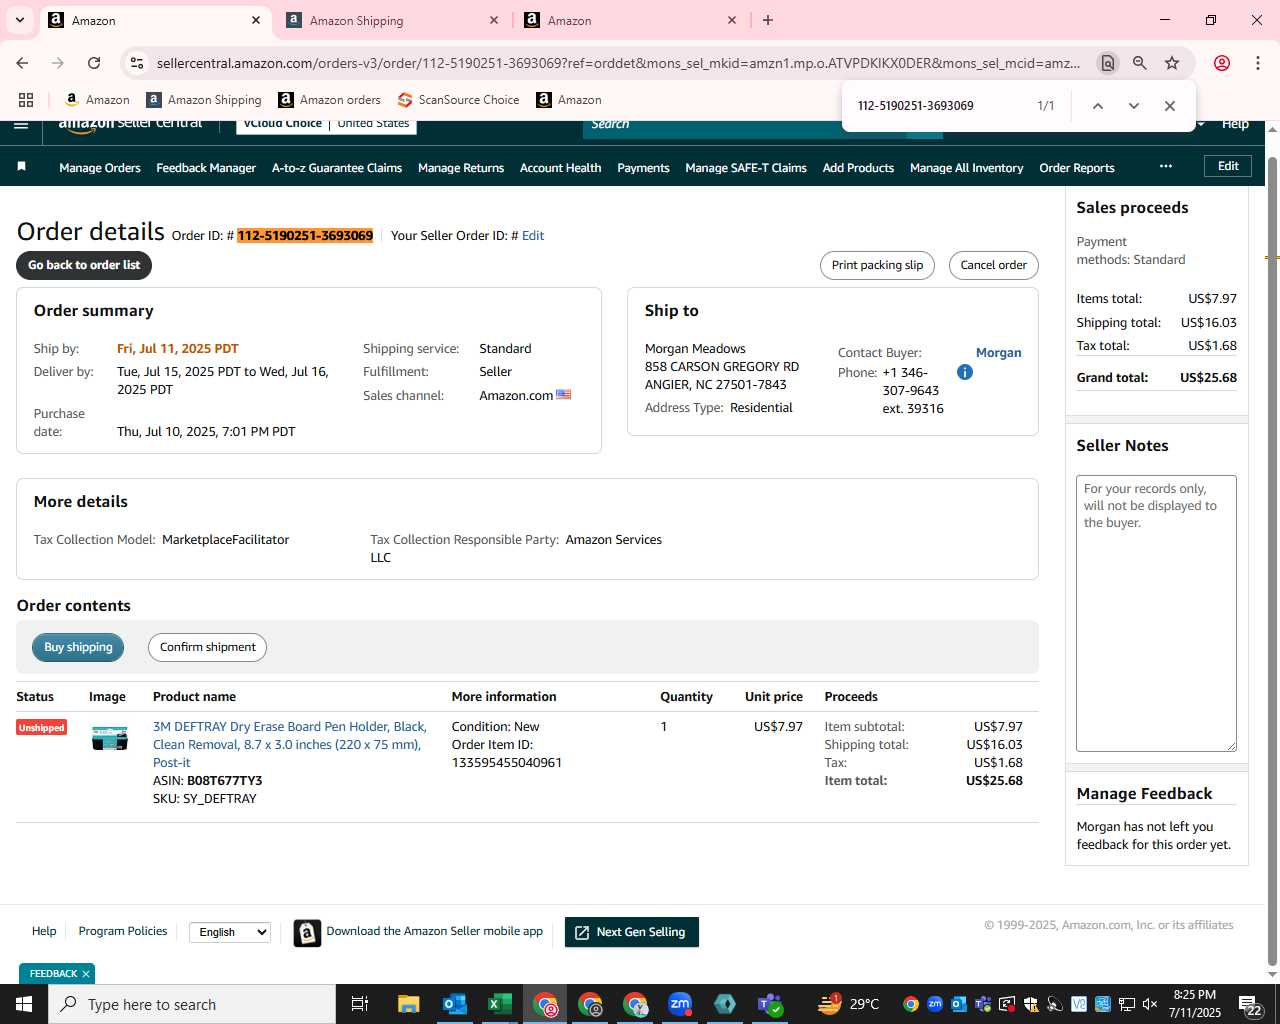
Task: Click the browser back arrow
Action: pos(22,63)
